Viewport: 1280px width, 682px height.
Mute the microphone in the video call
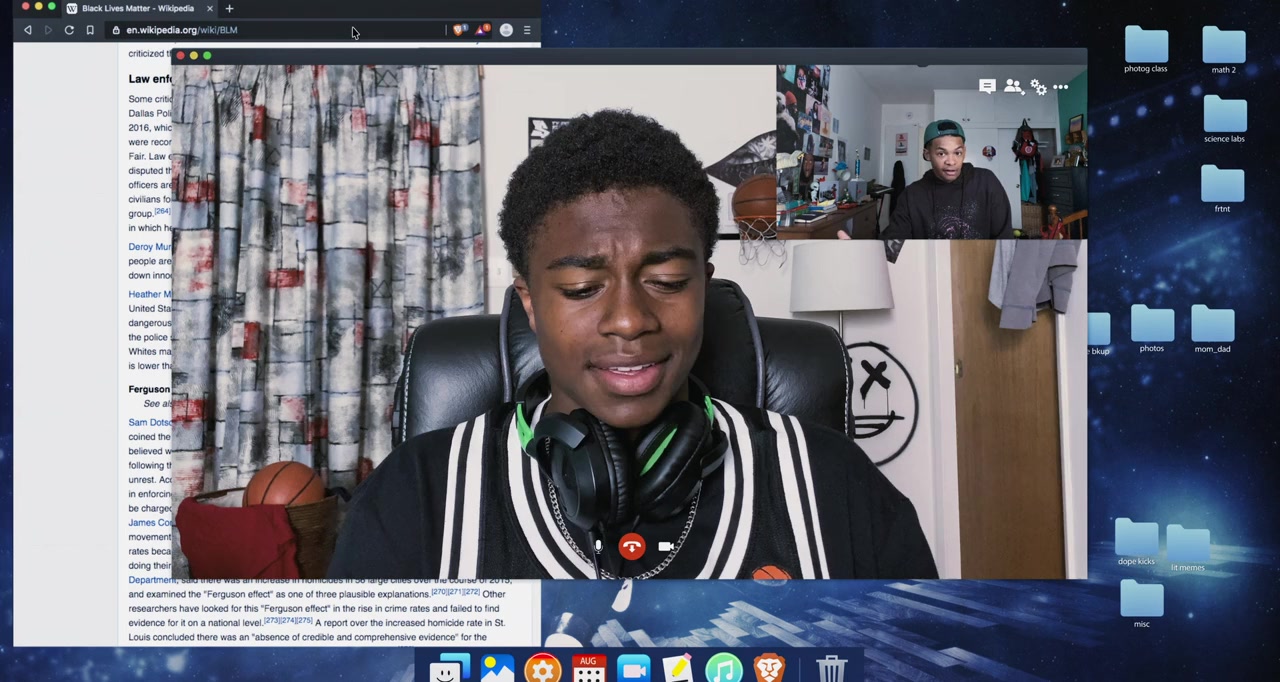click(x=598, y=547)
